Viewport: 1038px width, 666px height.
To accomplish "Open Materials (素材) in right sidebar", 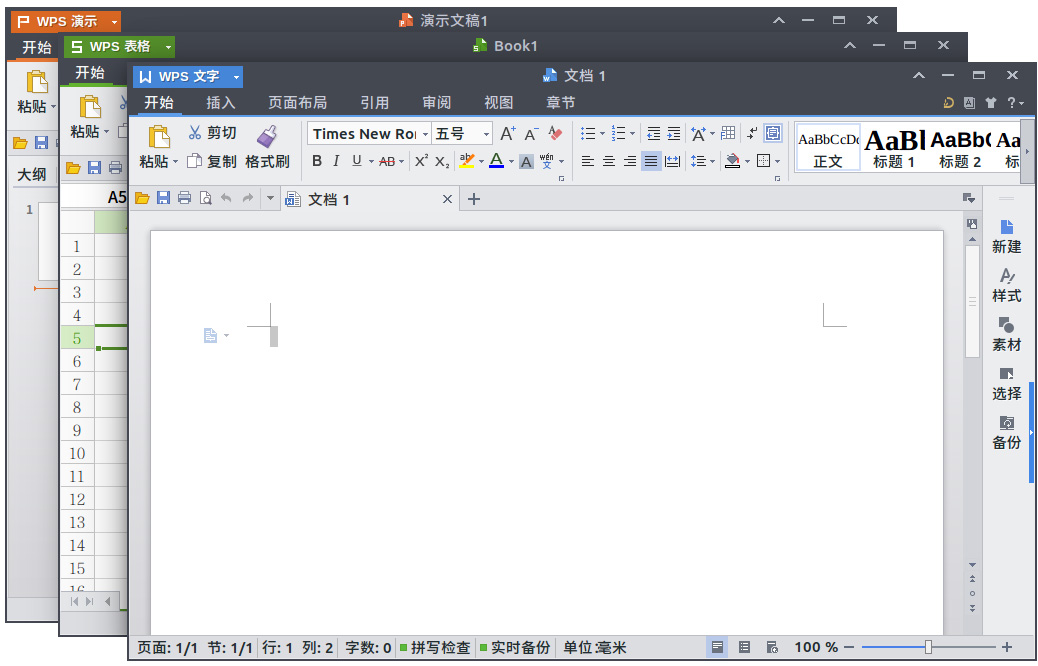I will click(x=1006, y=335).
